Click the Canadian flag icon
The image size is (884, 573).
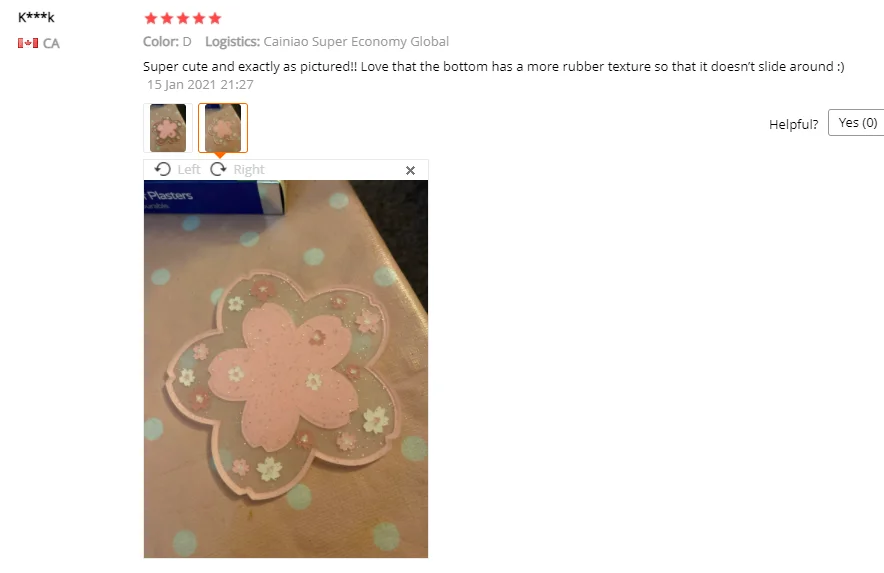click(x=28, y=43)
